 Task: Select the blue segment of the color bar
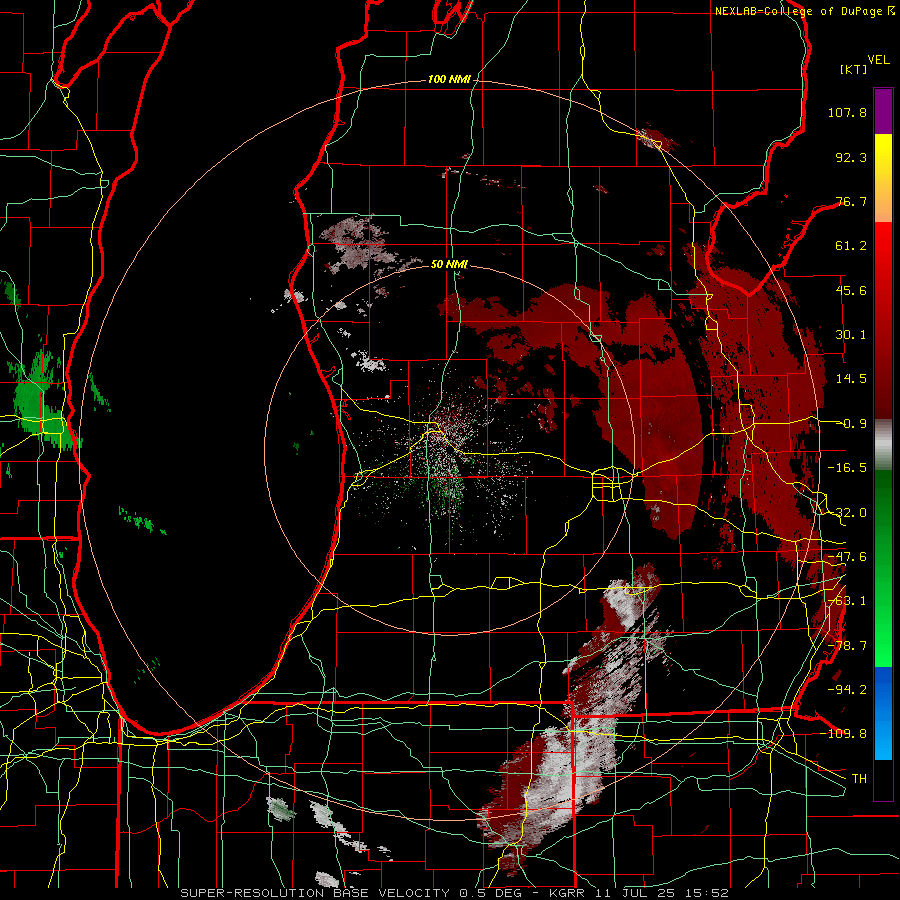(883, 713)
